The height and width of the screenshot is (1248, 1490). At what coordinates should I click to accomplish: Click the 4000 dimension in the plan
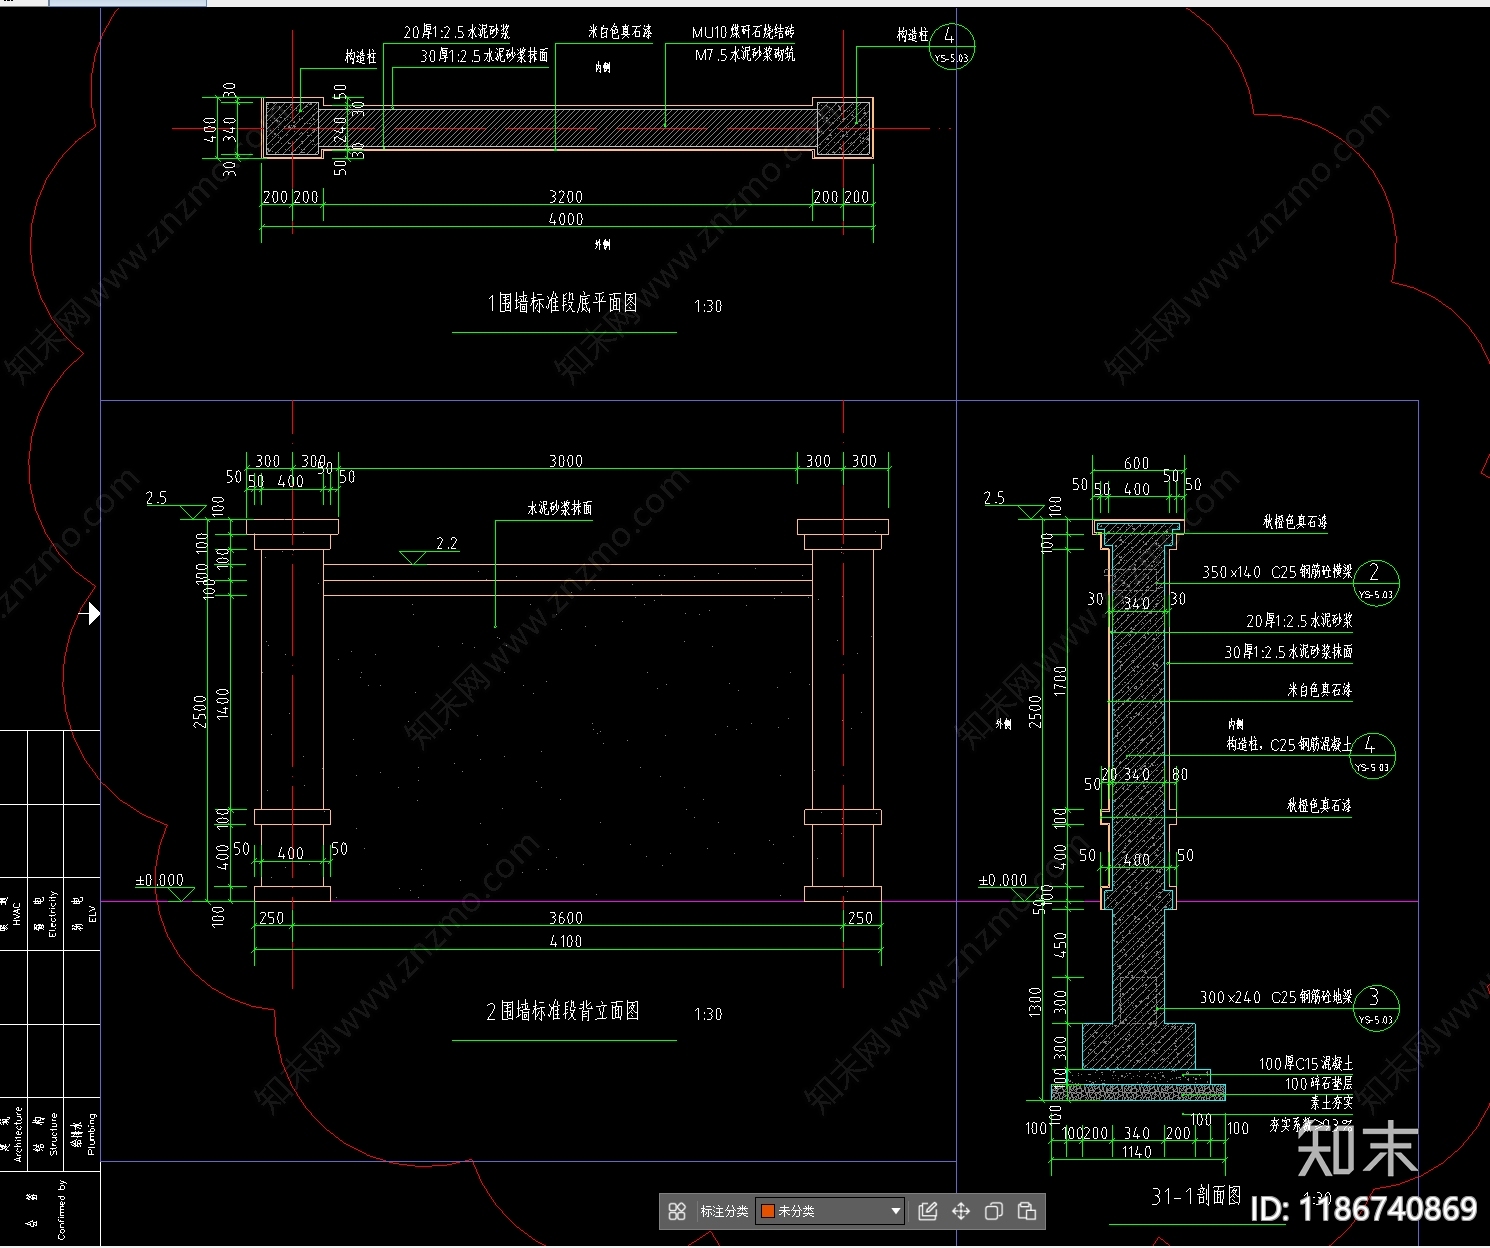[566, 219]
